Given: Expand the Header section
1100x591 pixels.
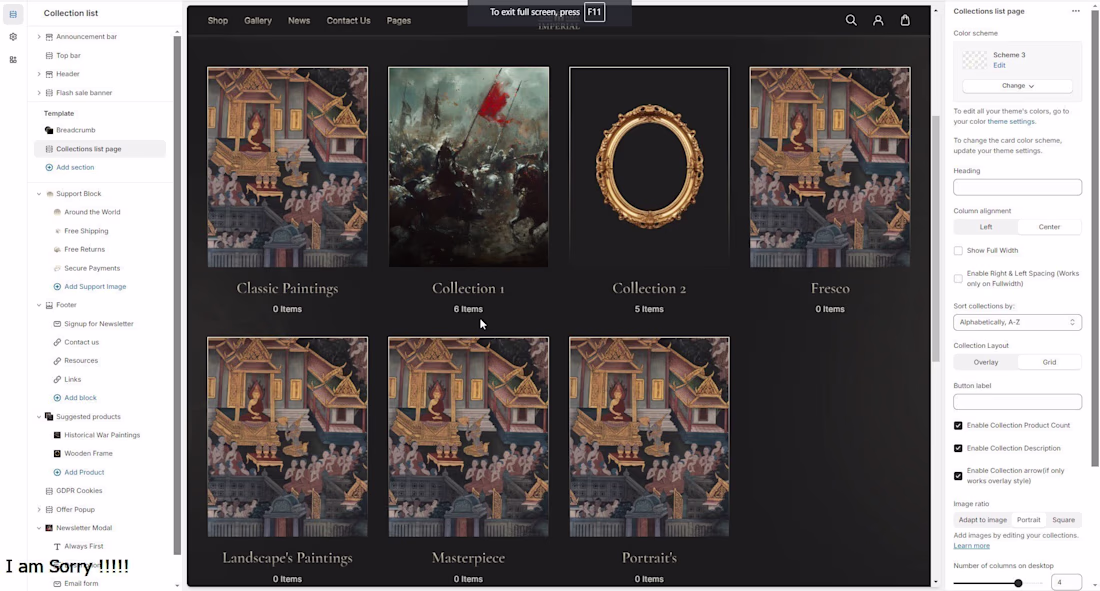Looking at the screenshot, I should (39, 74).
